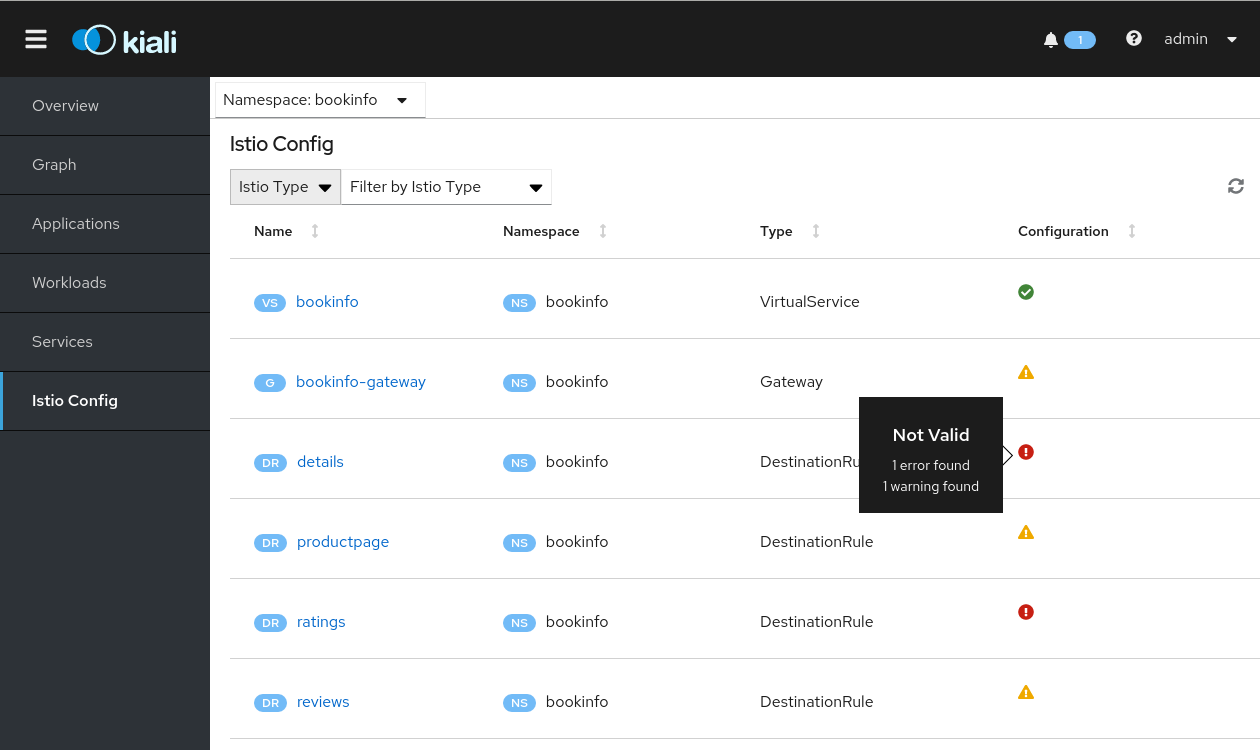The width and height of the screenshot is (1260, 750).
Task: Click the red error icon for ratings
Action: (1026, 612)
